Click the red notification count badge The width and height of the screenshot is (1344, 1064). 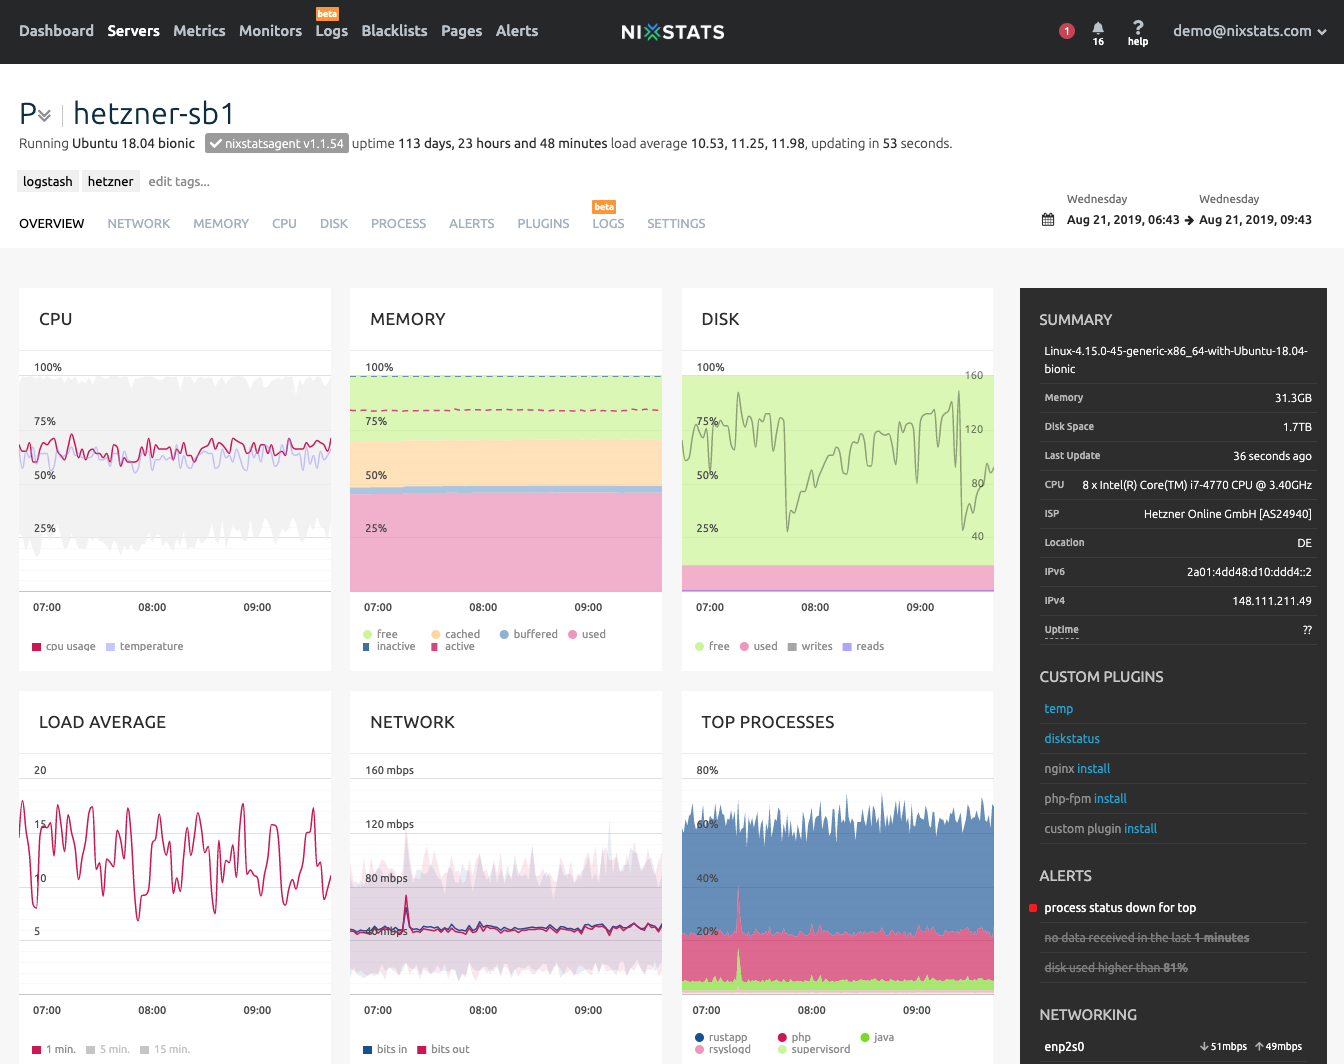tap(1067, 31)
